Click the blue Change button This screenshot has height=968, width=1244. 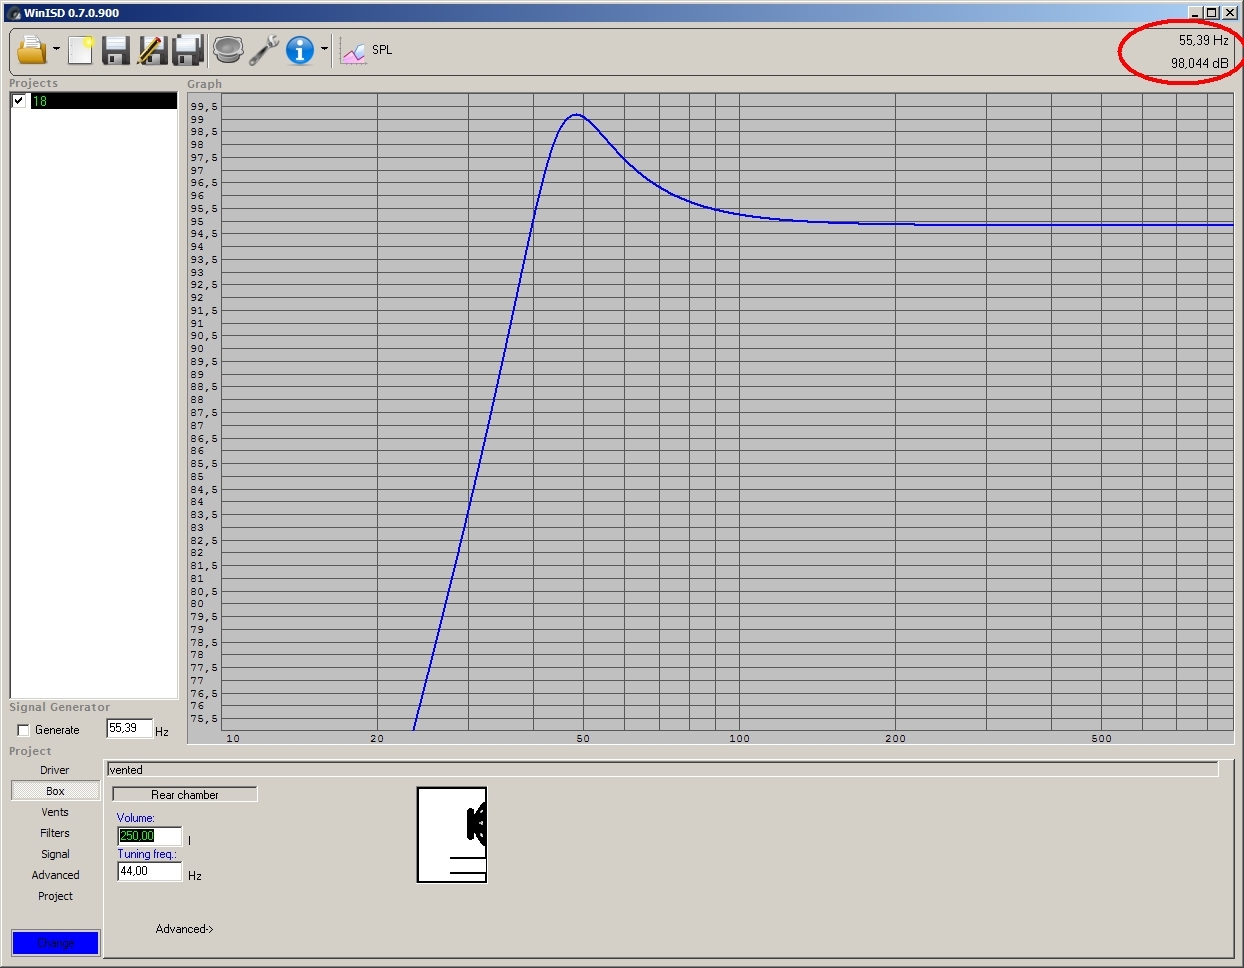[55, 943]
